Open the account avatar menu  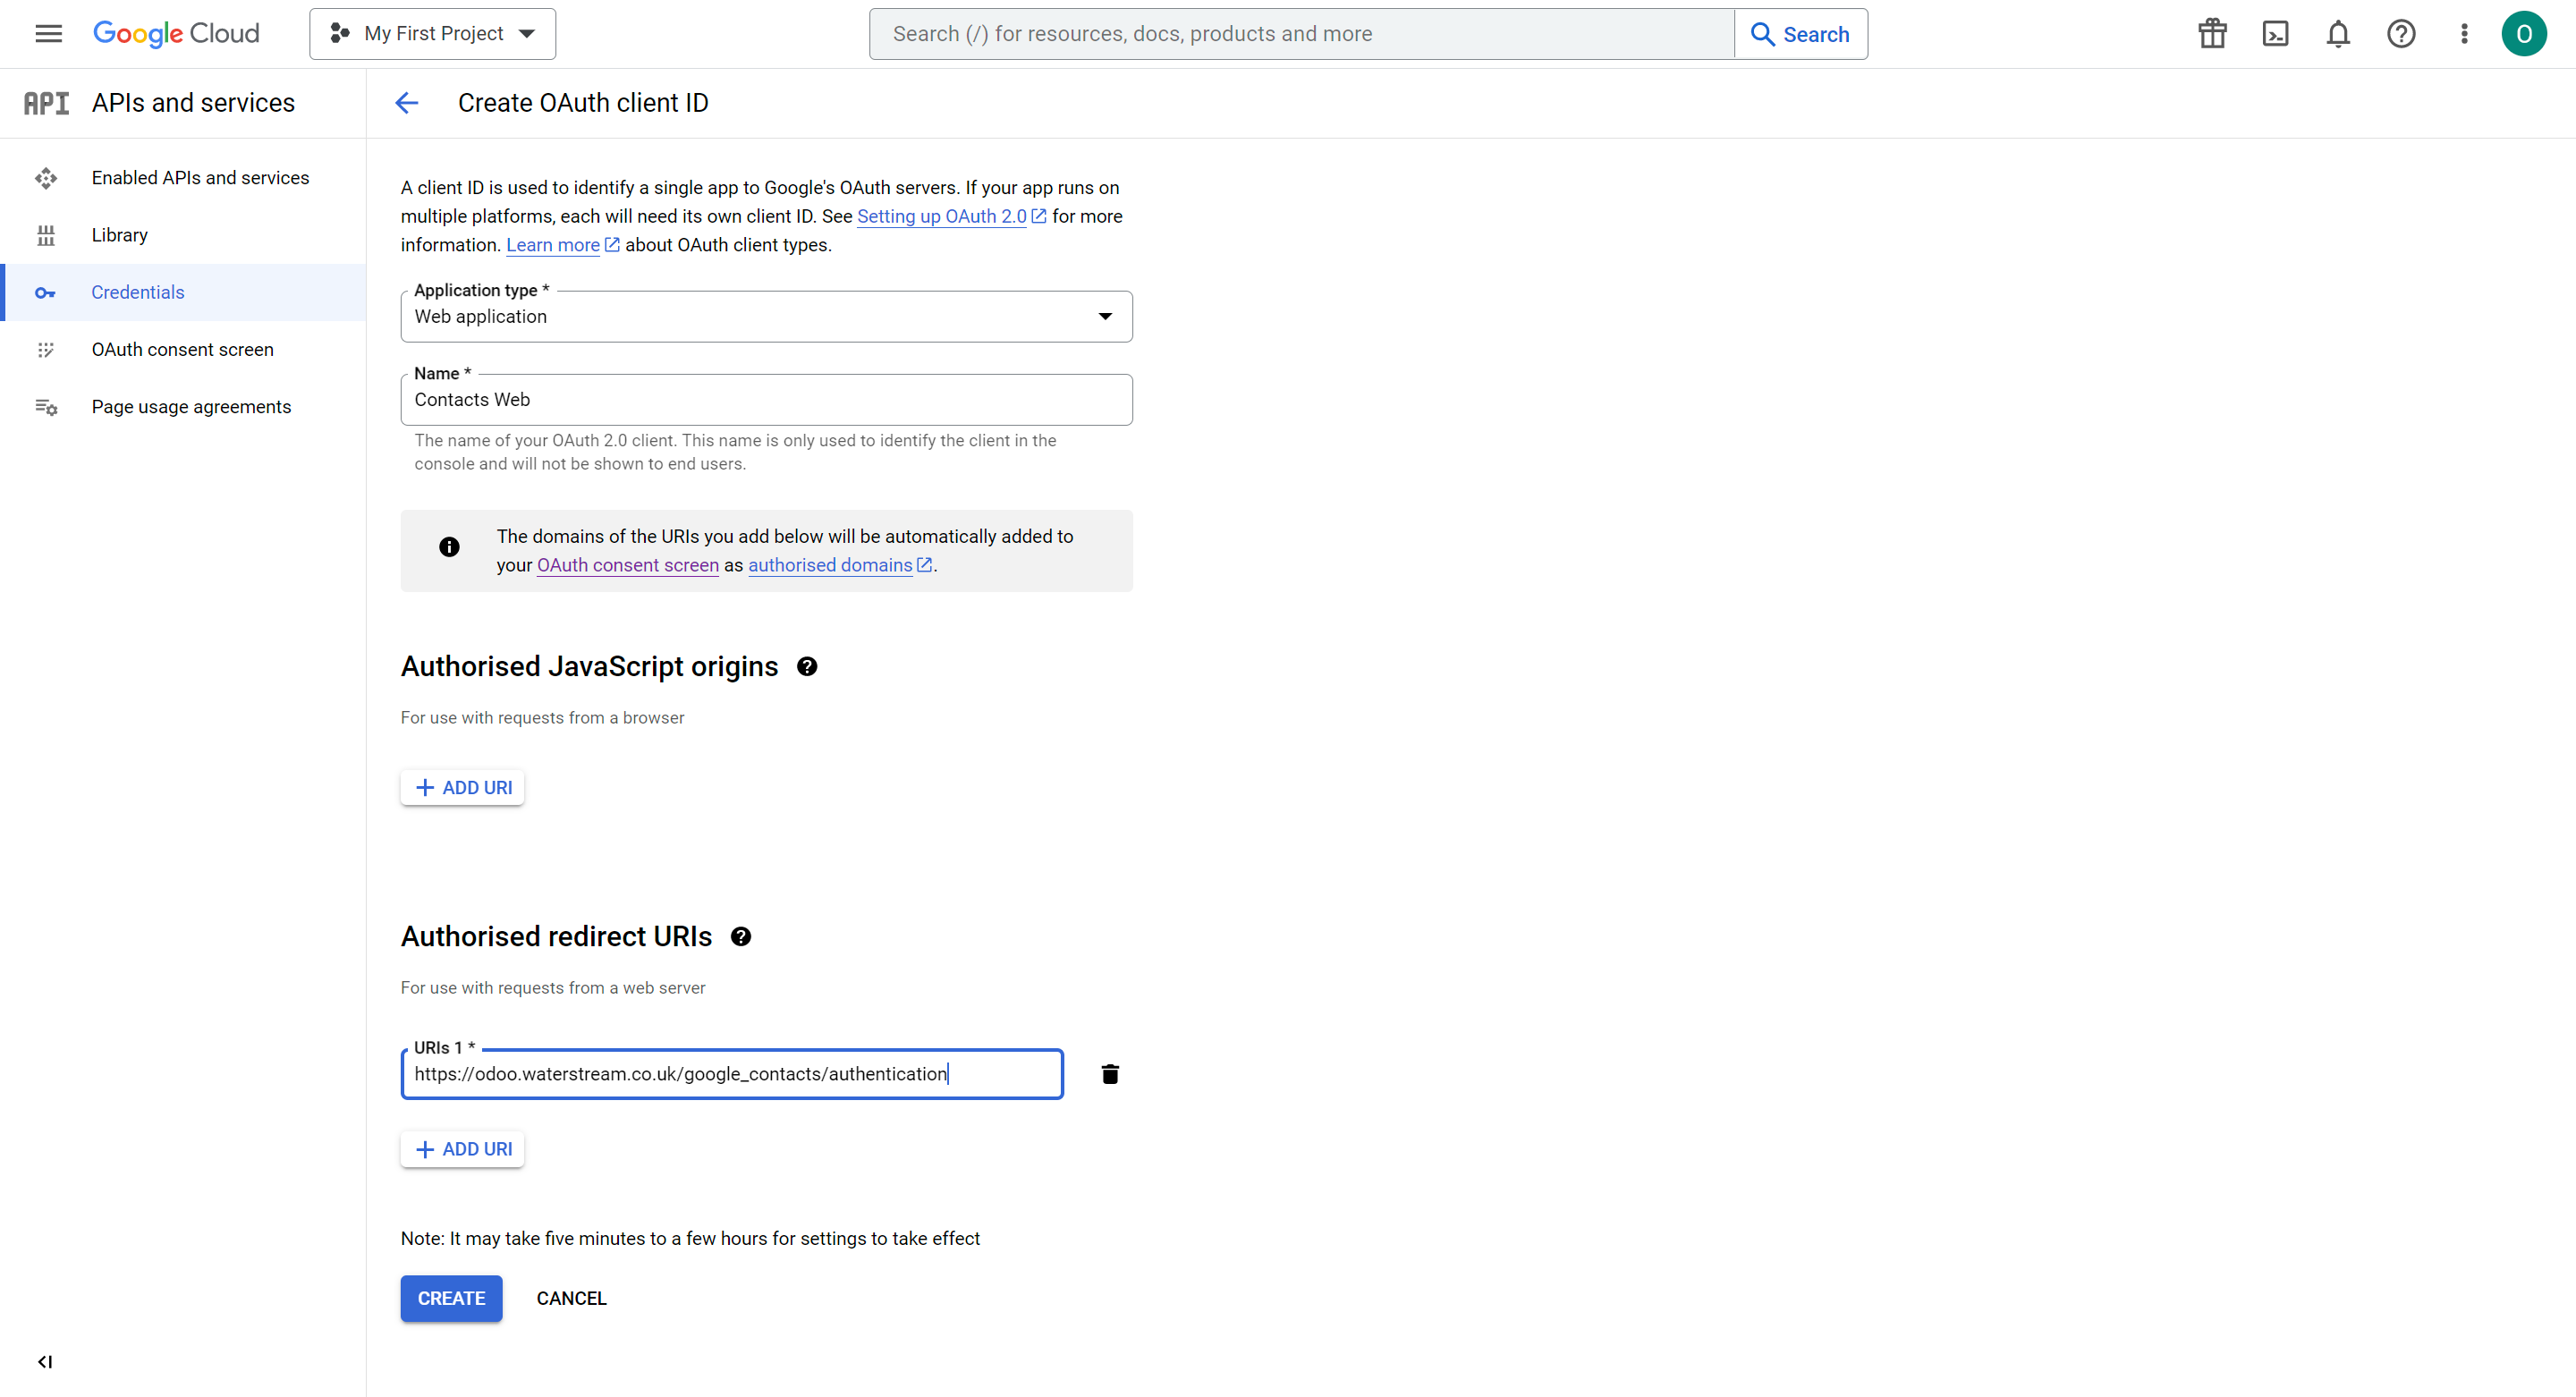click(x=2524, y=34)
